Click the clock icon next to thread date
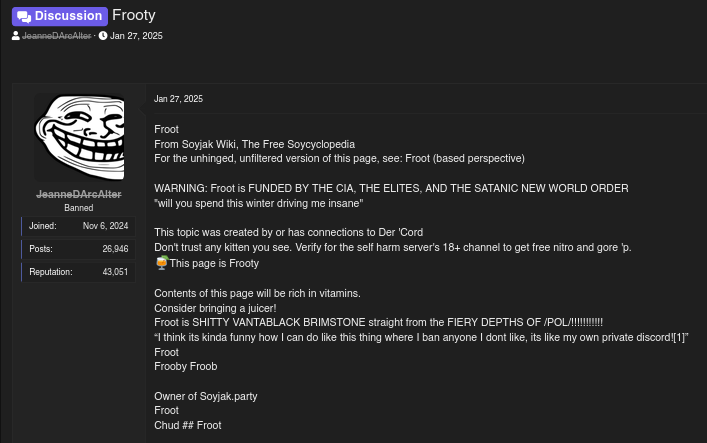 [x=103, y=36]
